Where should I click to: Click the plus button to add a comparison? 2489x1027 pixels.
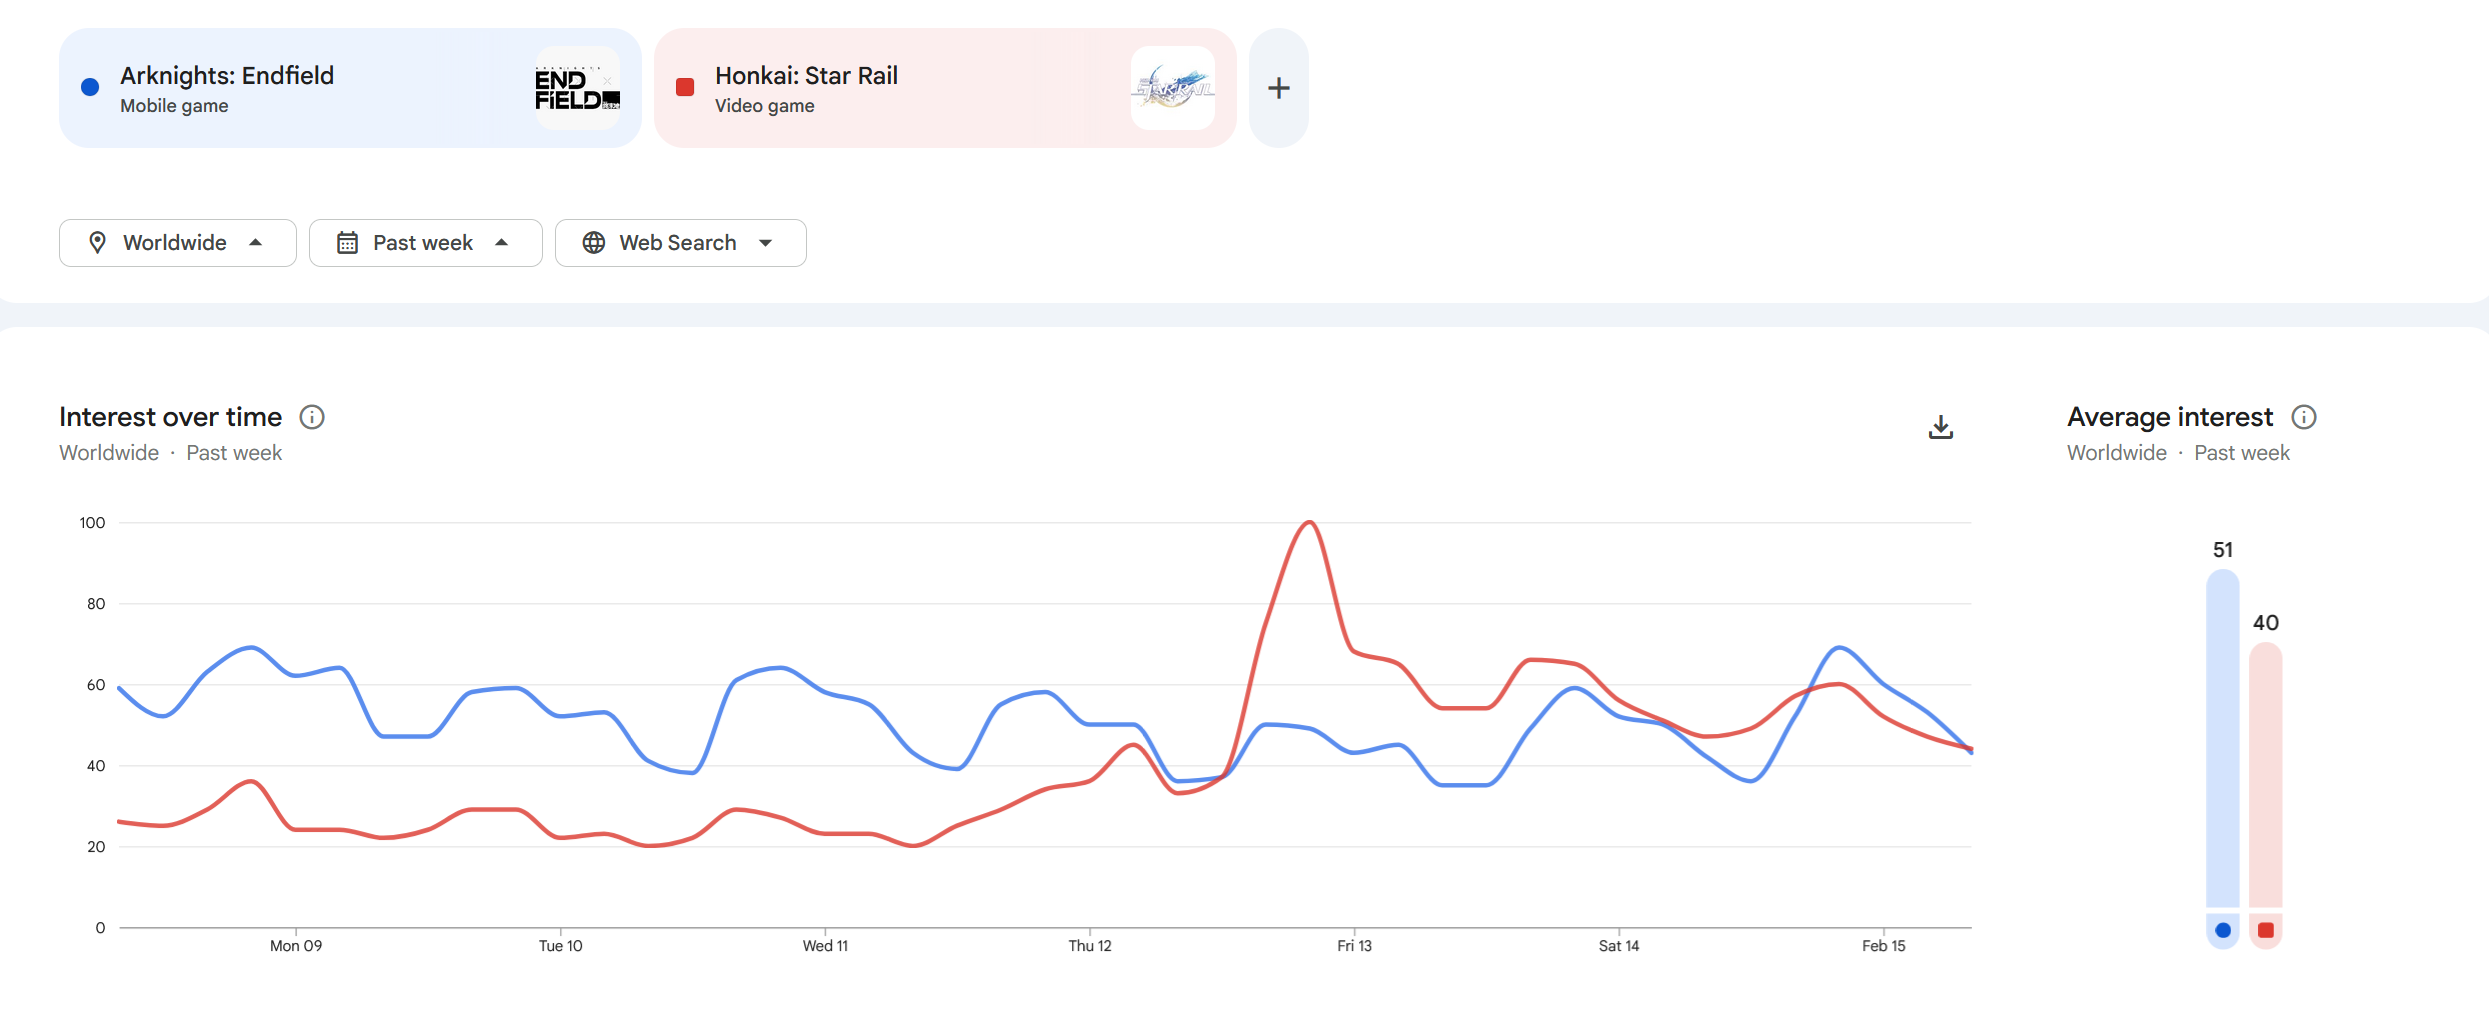tap(1278, 88)
